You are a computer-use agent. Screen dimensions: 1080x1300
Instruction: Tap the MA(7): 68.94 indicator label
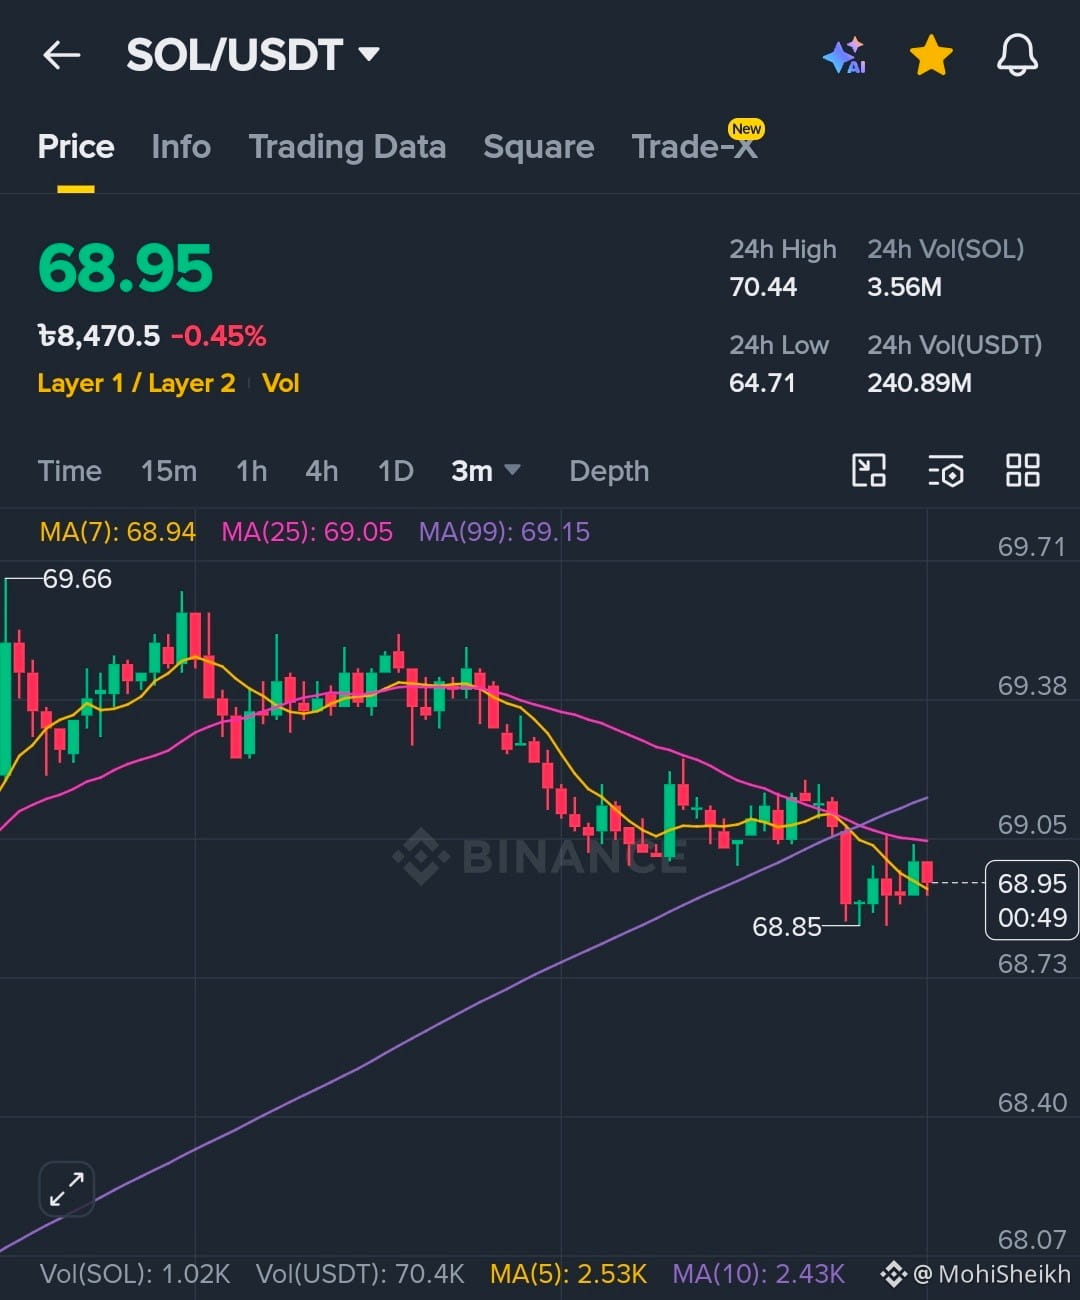coord(117,532)
